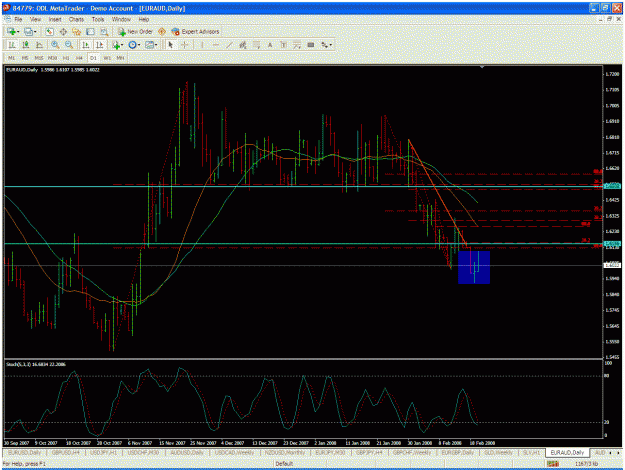Expand the new chart dropdown arrow
Screen dimensions: 625x470
(18, 31)
